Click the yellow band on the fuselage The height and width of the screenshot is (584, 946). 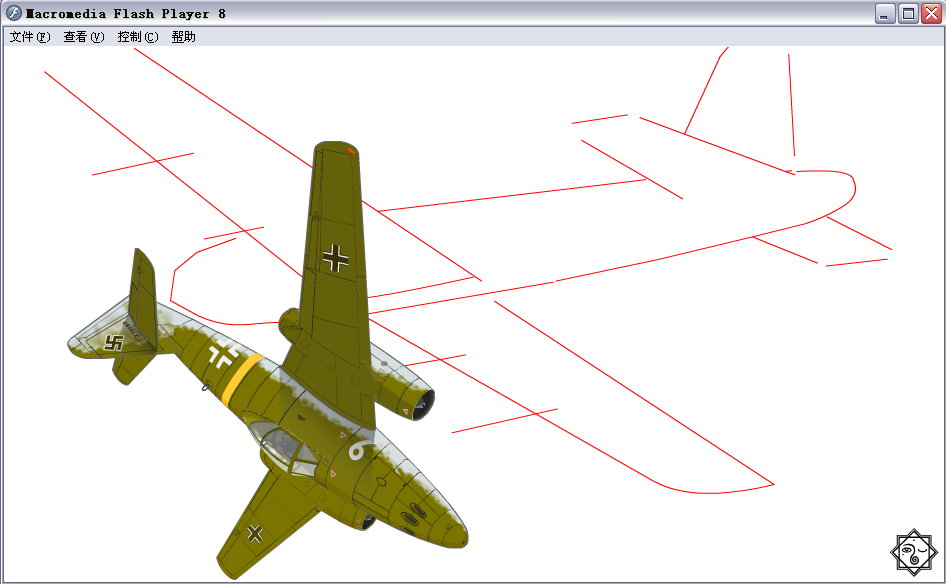click(241, 379)
